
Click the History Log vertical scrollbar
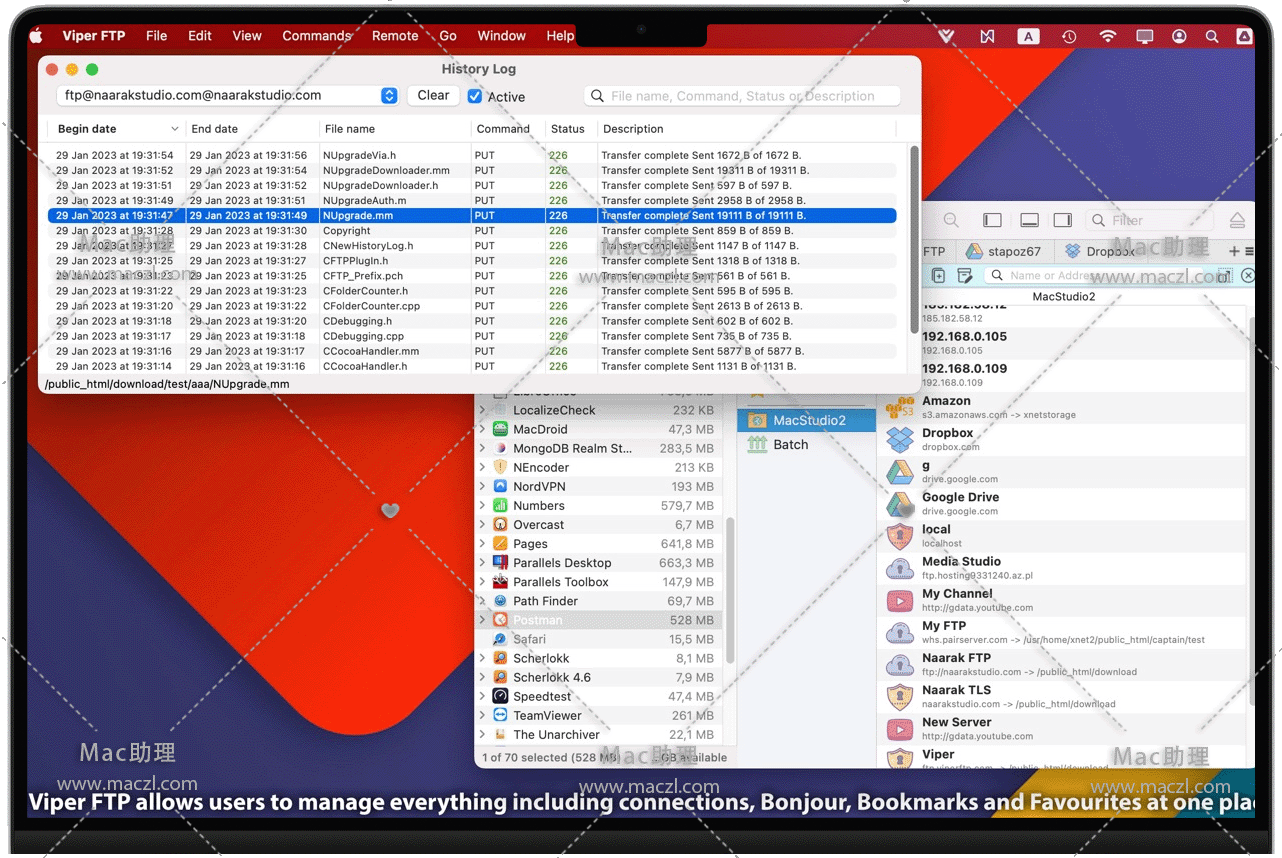pyautogui.click(x=914, y=240)
